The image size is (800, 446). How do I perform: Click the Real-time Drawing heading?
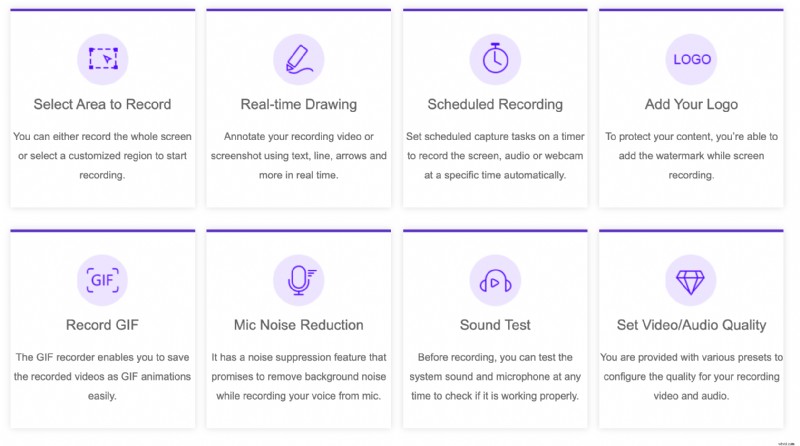pyautogui.click(x=299, y=104)
